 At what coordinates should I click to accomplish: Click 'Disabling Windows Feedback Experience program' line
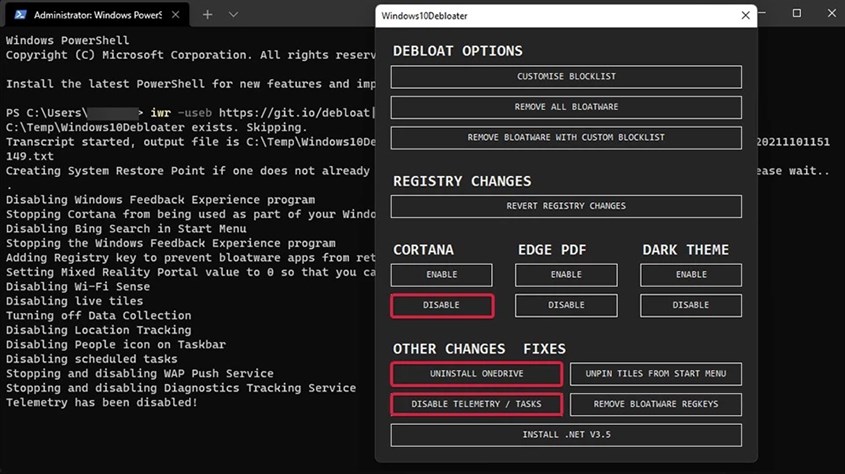161,200
